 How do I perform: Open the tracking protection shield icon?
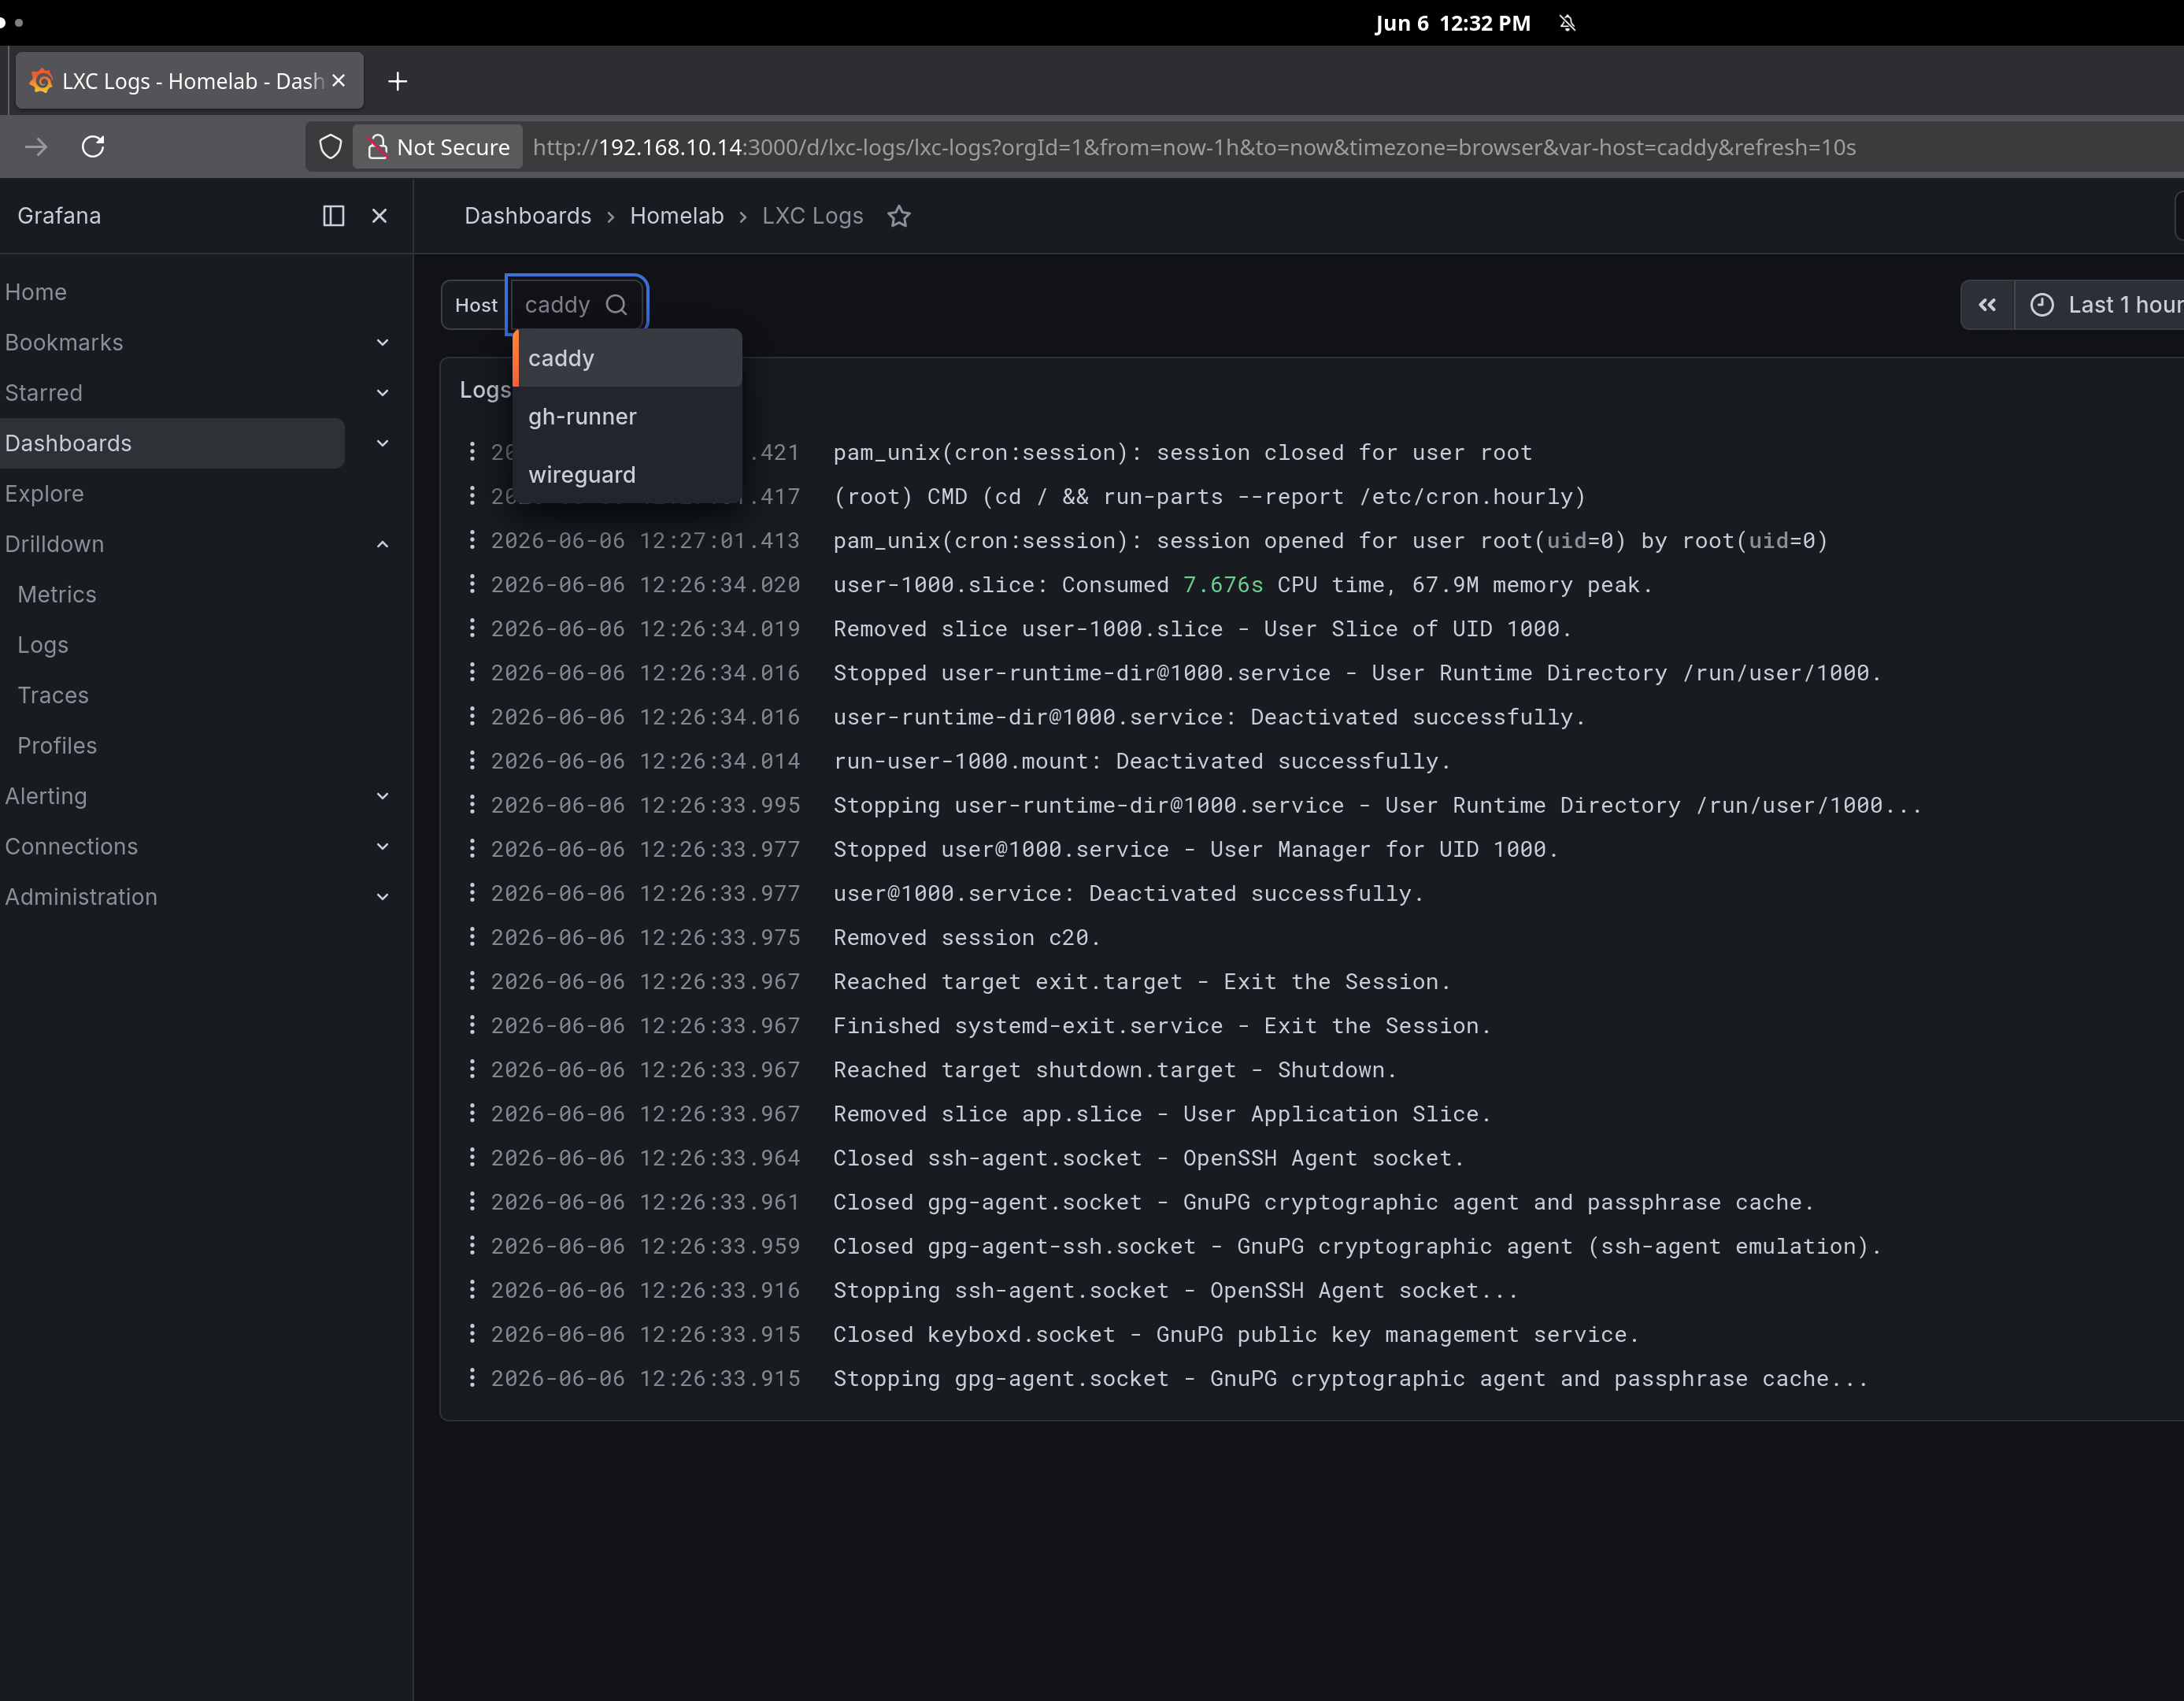click(330, 147)
